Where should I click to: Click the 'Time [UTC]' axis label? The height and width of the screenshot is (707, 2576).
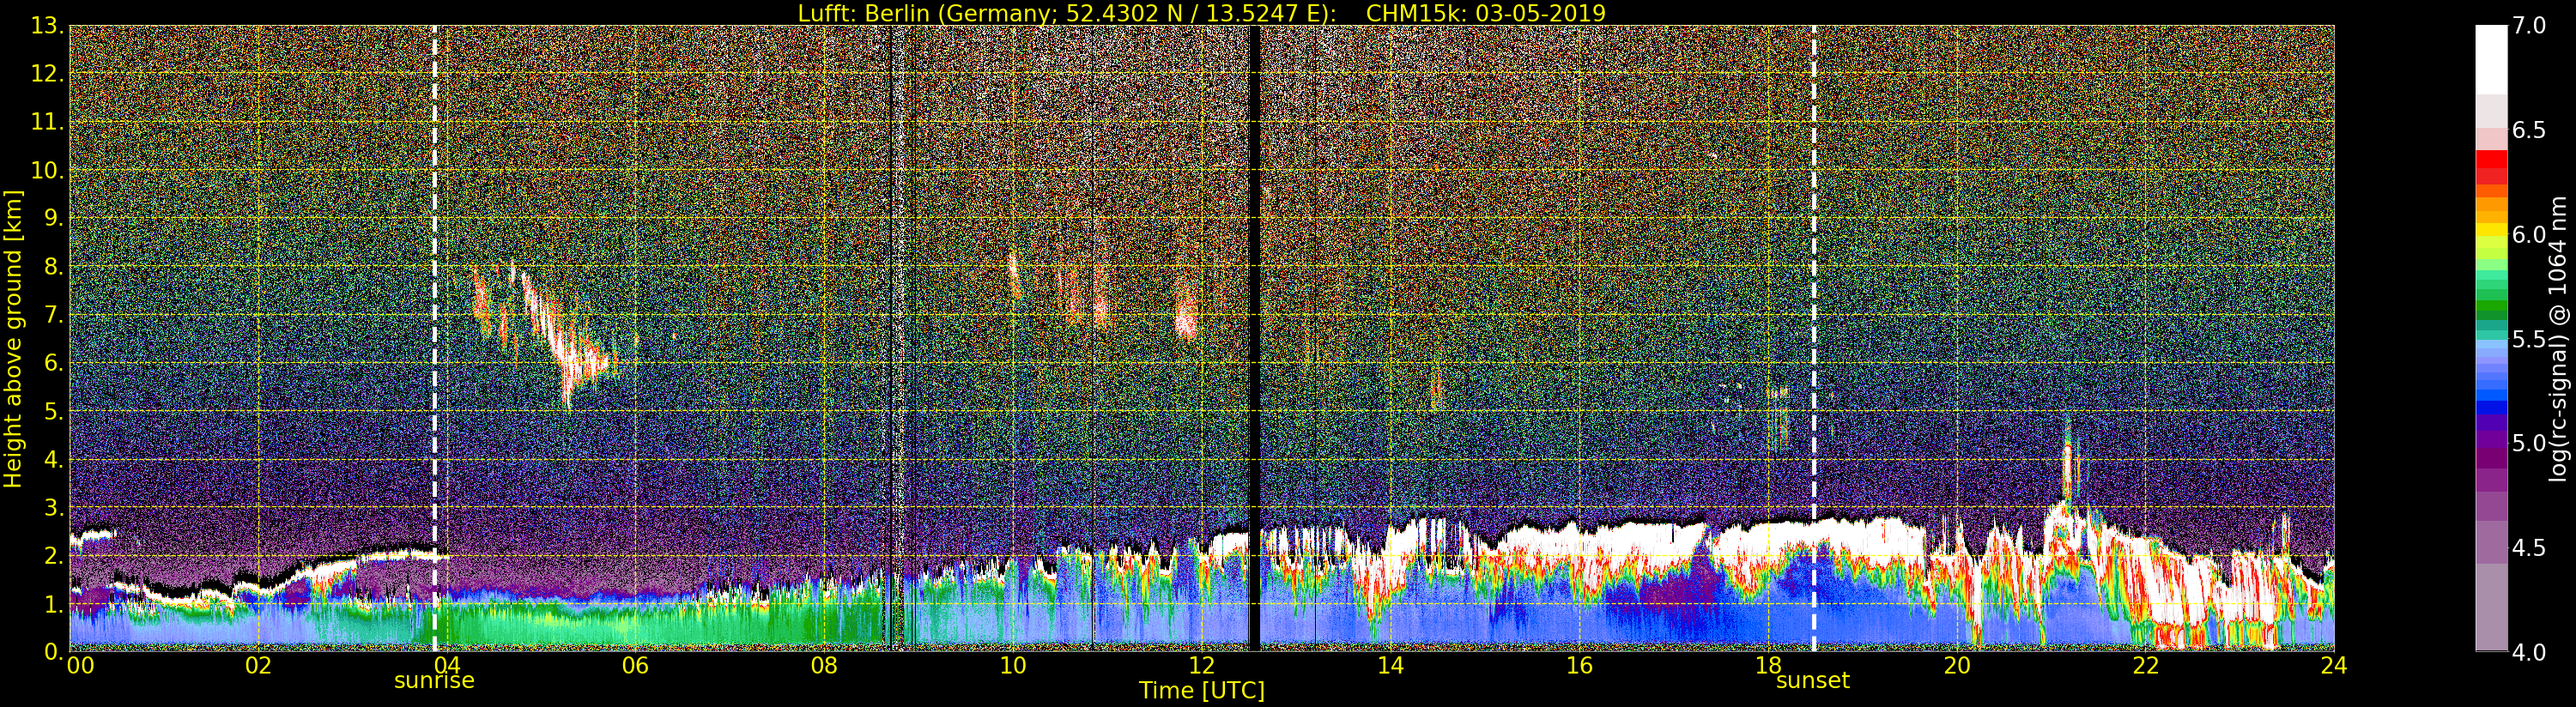click(1202, 690)
